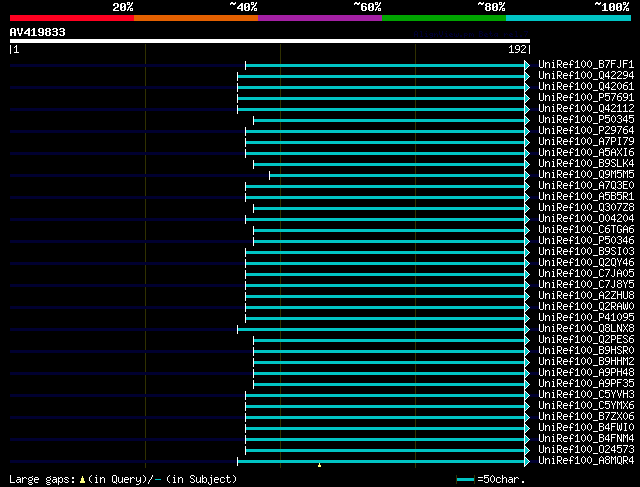The height and width of the screenshot is (487, 640).
Task: Click the UniRef100_Q8LNX8 alignment bar
Action: pyautogui.click(x=381, y=329)
